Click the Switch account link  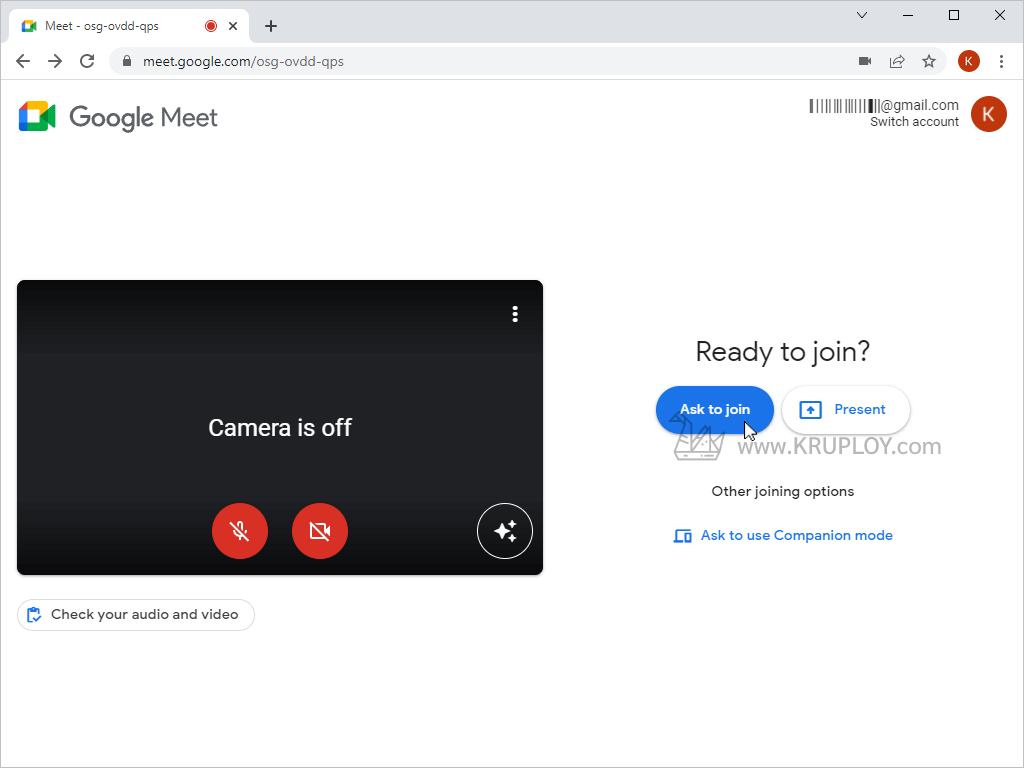pos(914,122)
